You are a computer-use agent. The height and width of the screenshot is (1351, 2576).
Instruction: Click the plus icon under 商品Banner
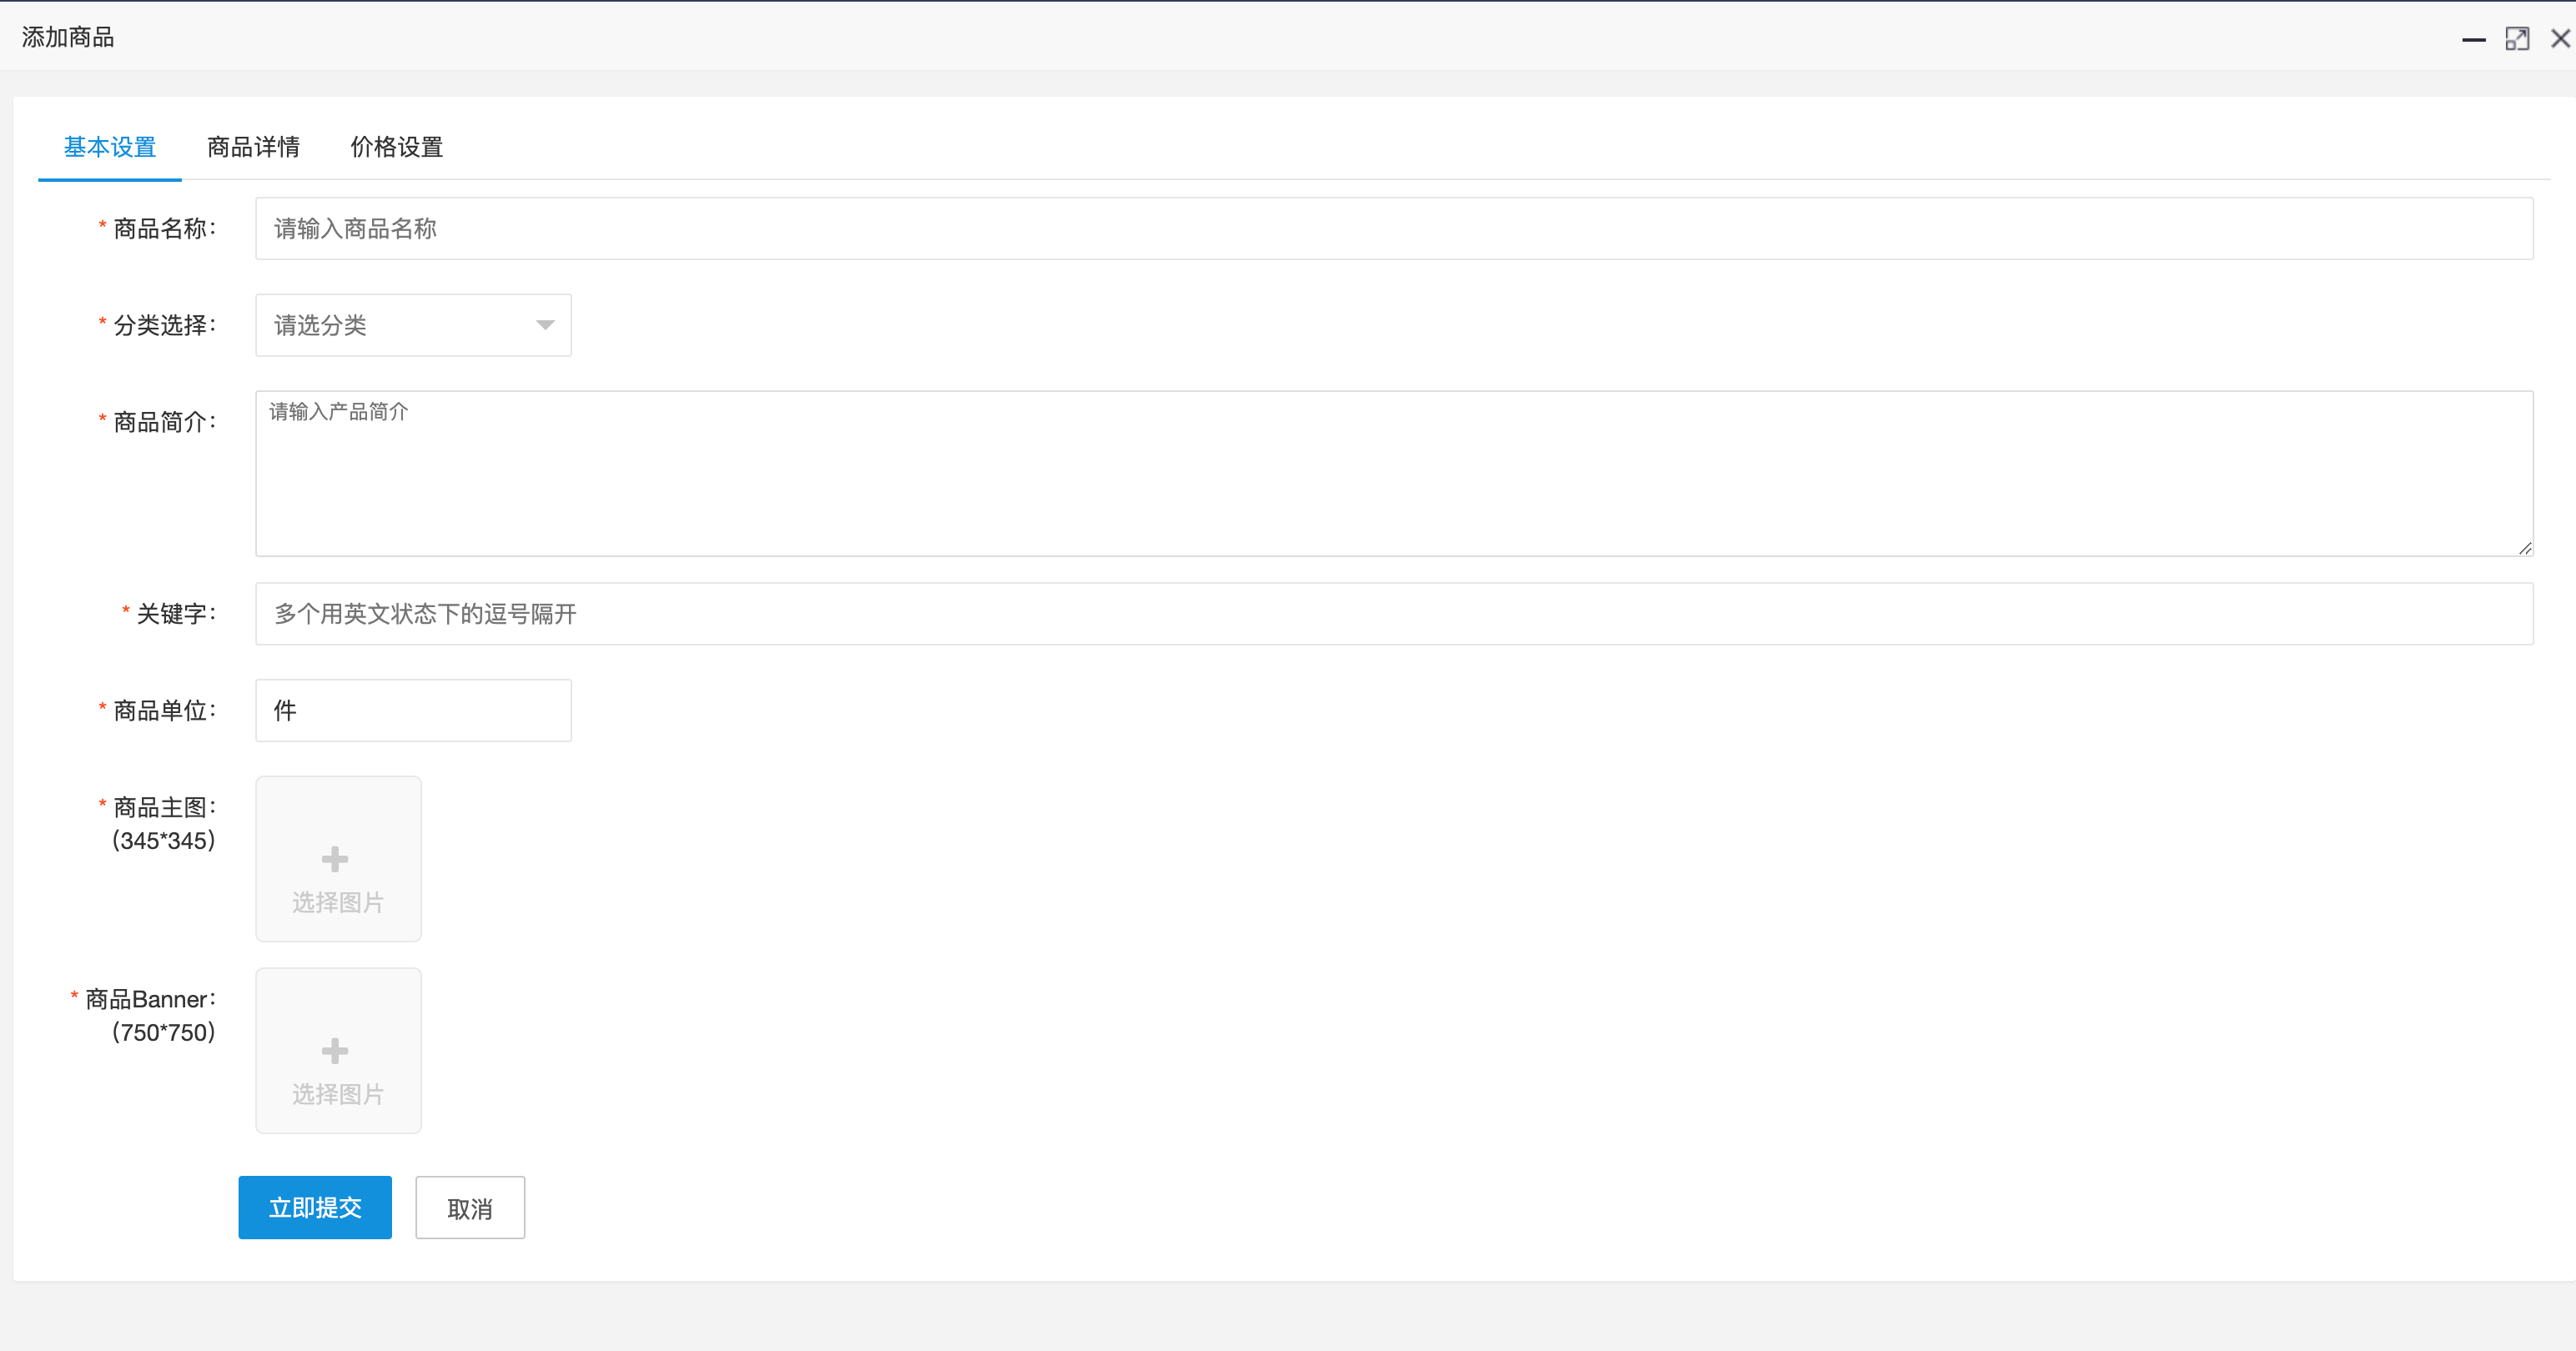(335, 1051)
